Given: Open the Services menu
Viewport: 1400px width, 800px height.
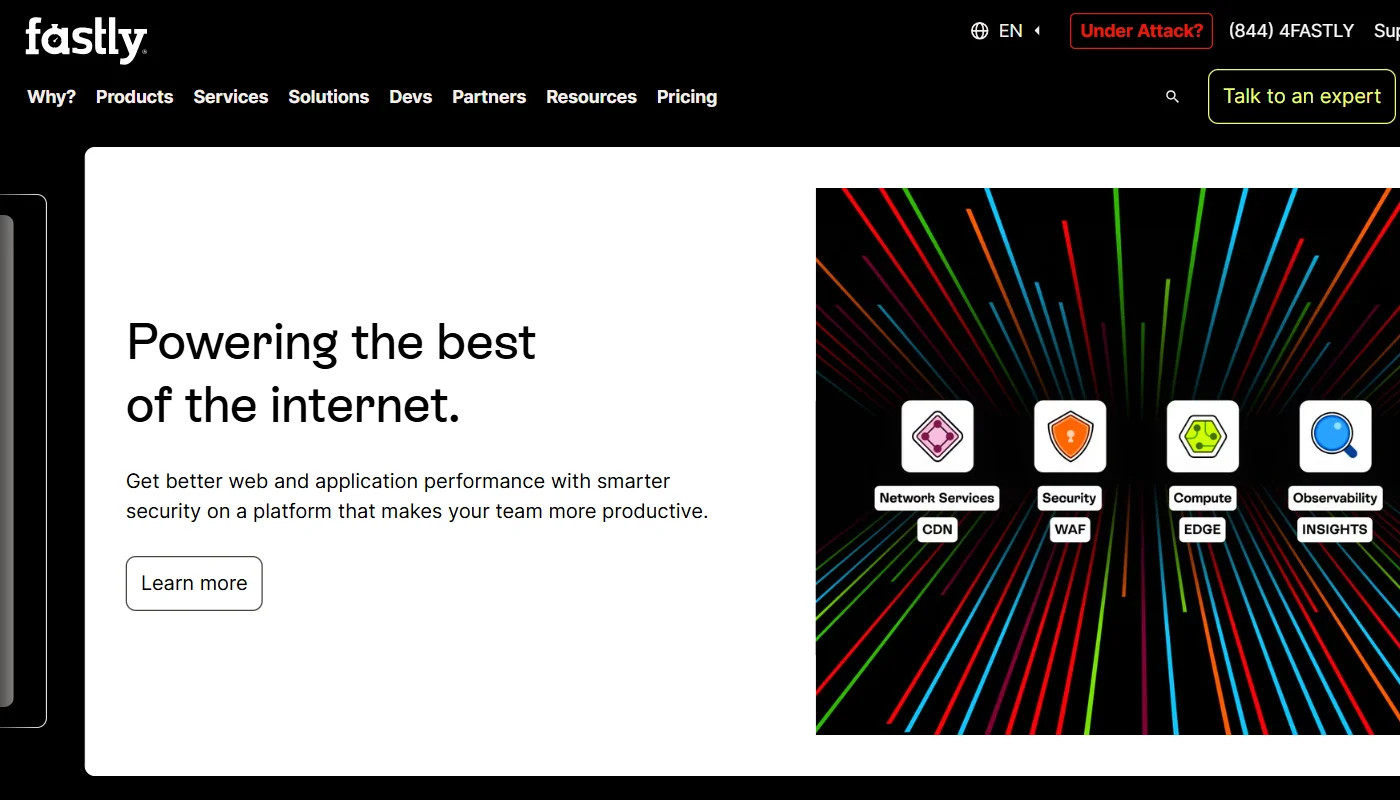Looking at the screenshot, I should pyautogui.click(x=231, y=97).
